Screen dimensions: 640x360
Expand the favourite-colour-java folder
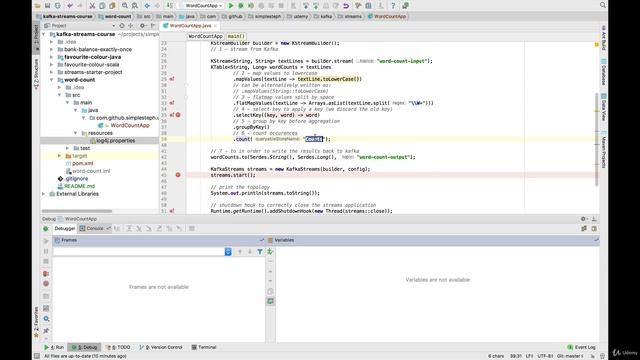[51, 57]
